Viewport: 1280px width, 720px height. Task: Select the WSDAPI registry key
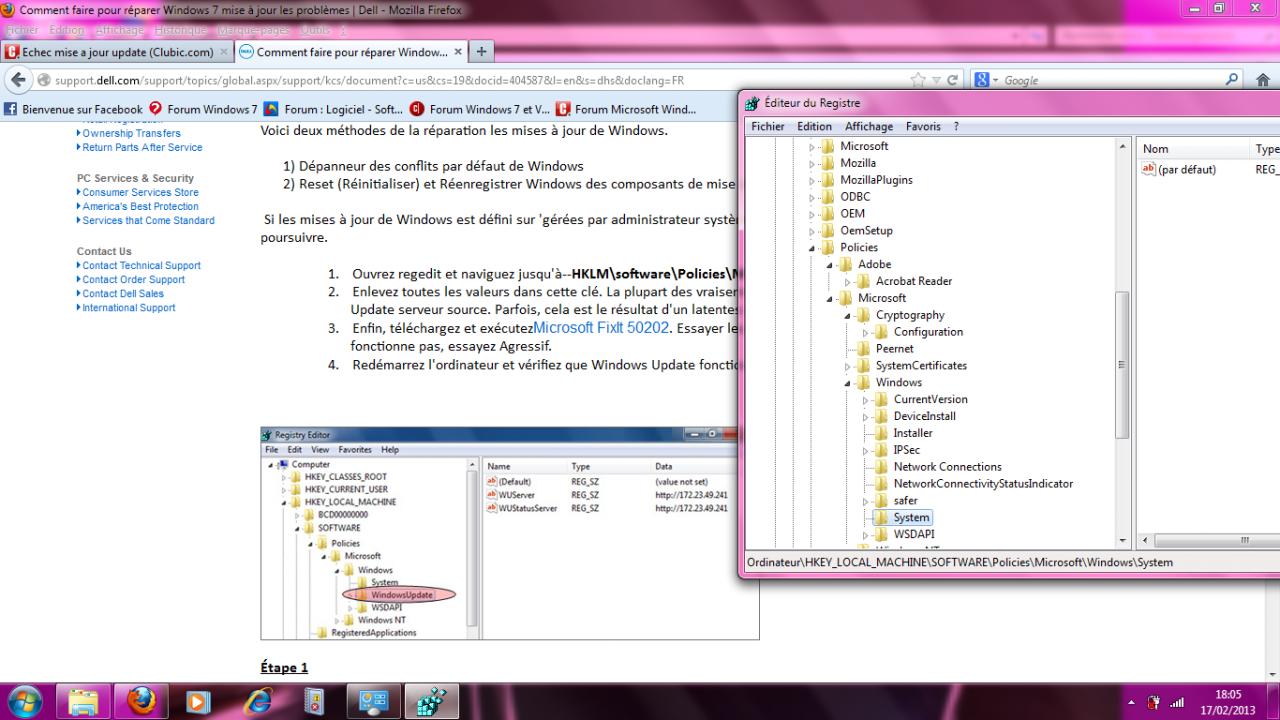click(914, 535)
